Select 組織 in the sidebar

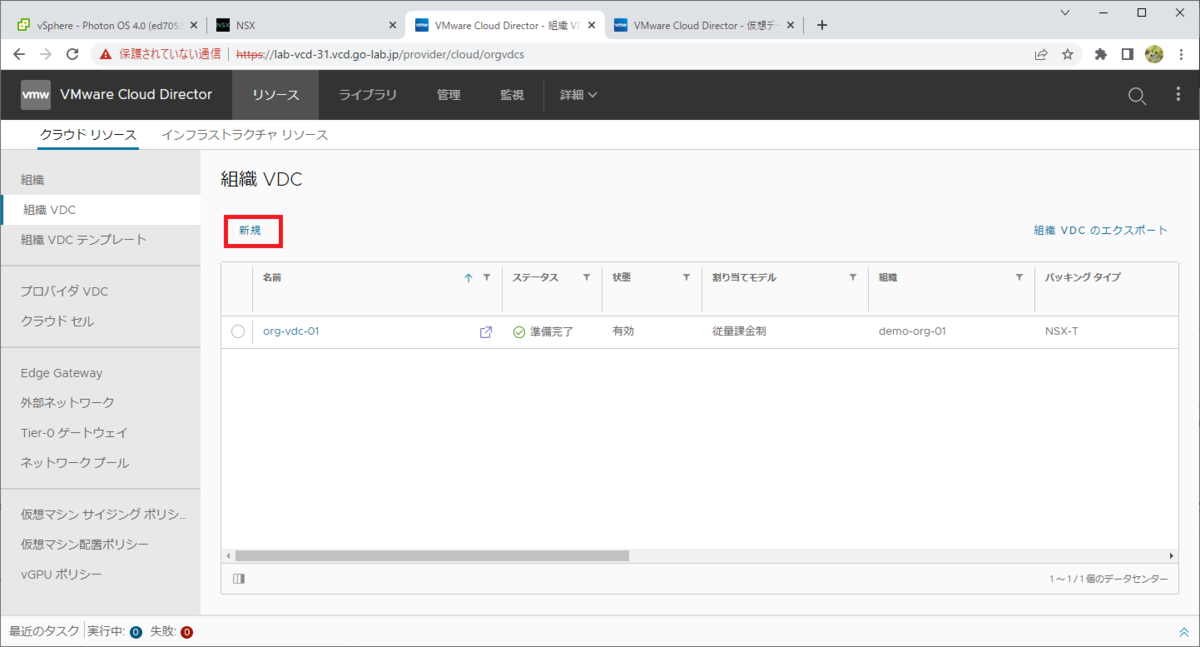click(33, 179)
